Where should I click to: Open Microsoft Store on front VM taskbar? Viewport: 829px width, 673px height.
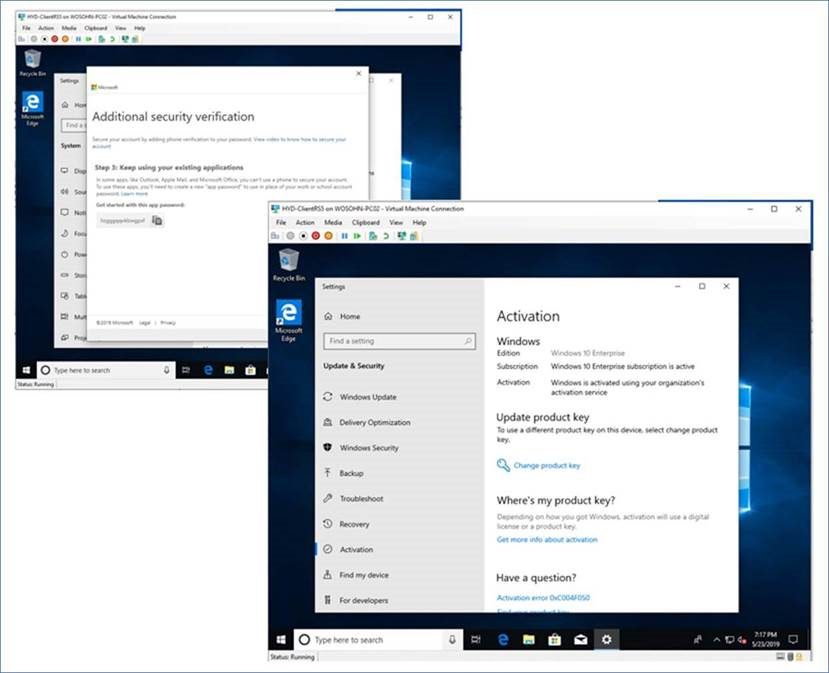tap(555, 640)
